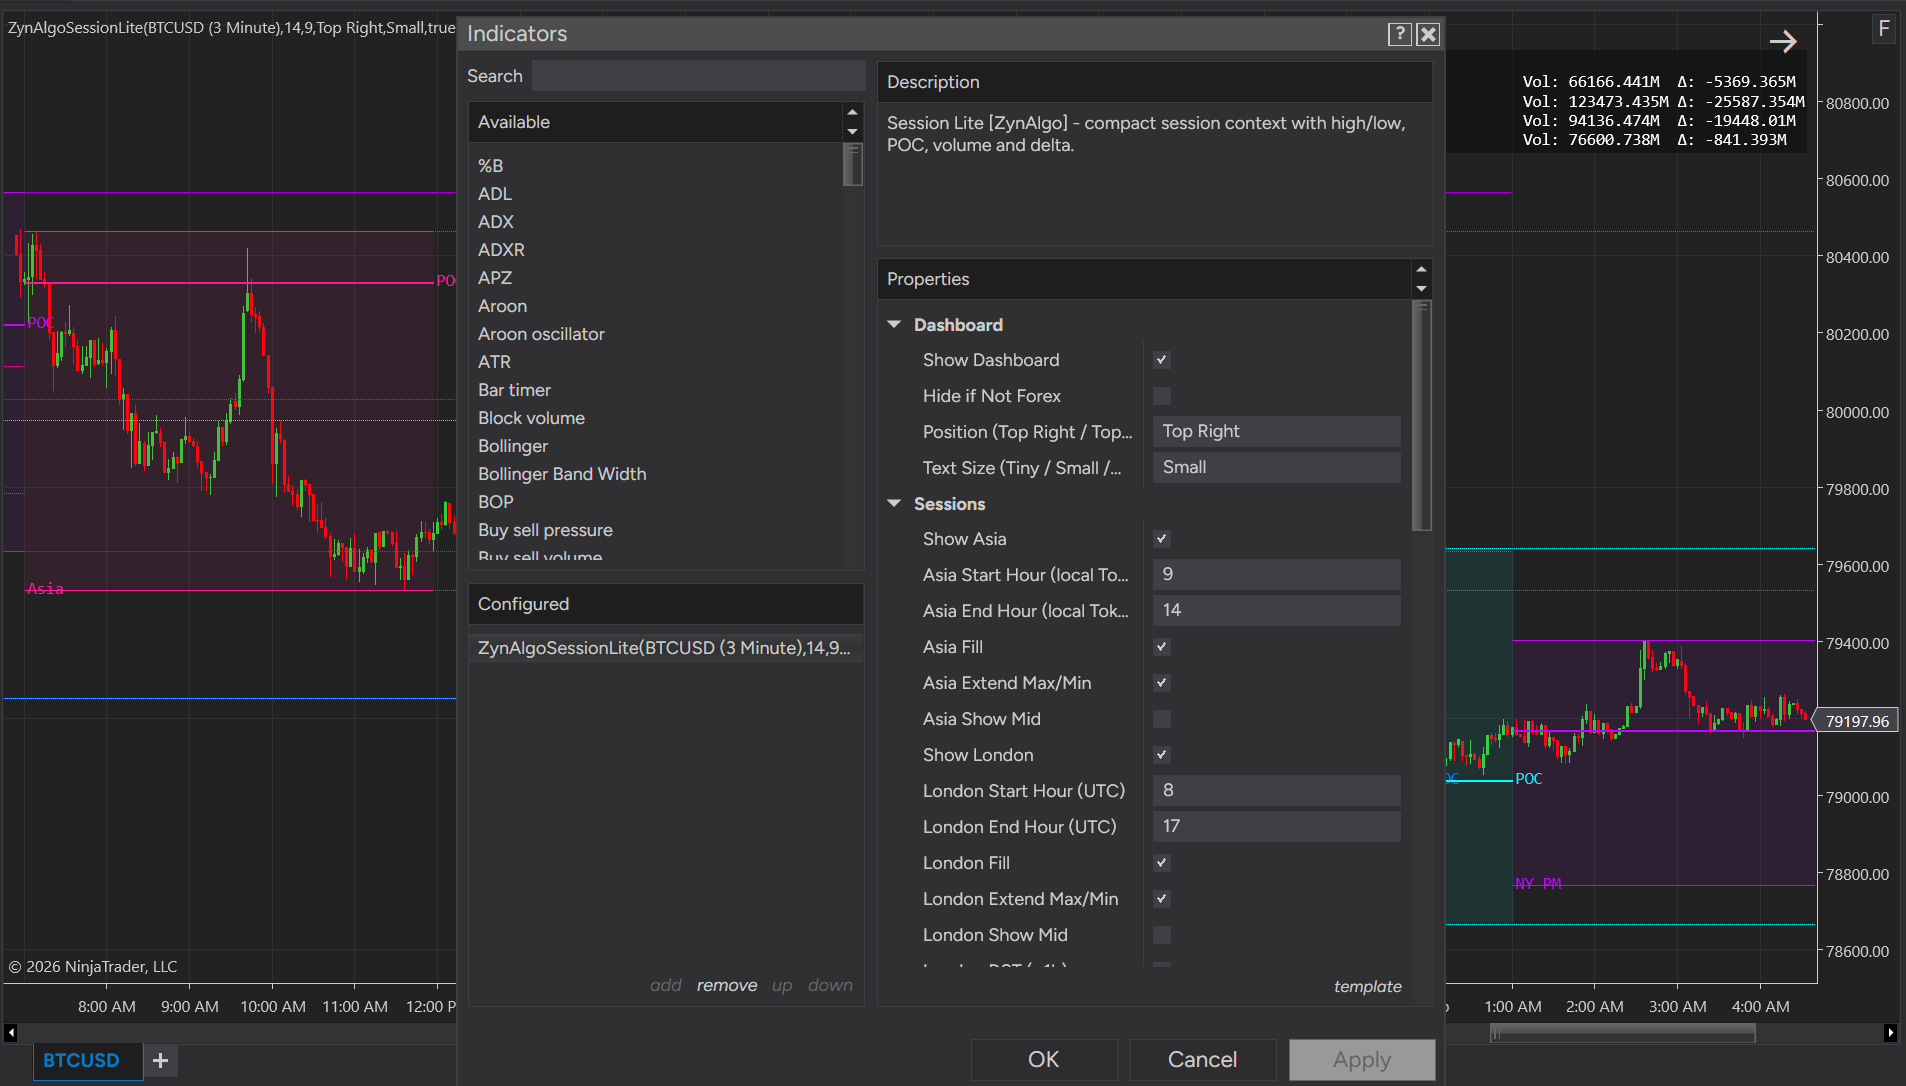Close the Indicators dialog with the X icon

(x=1428, y=34)
